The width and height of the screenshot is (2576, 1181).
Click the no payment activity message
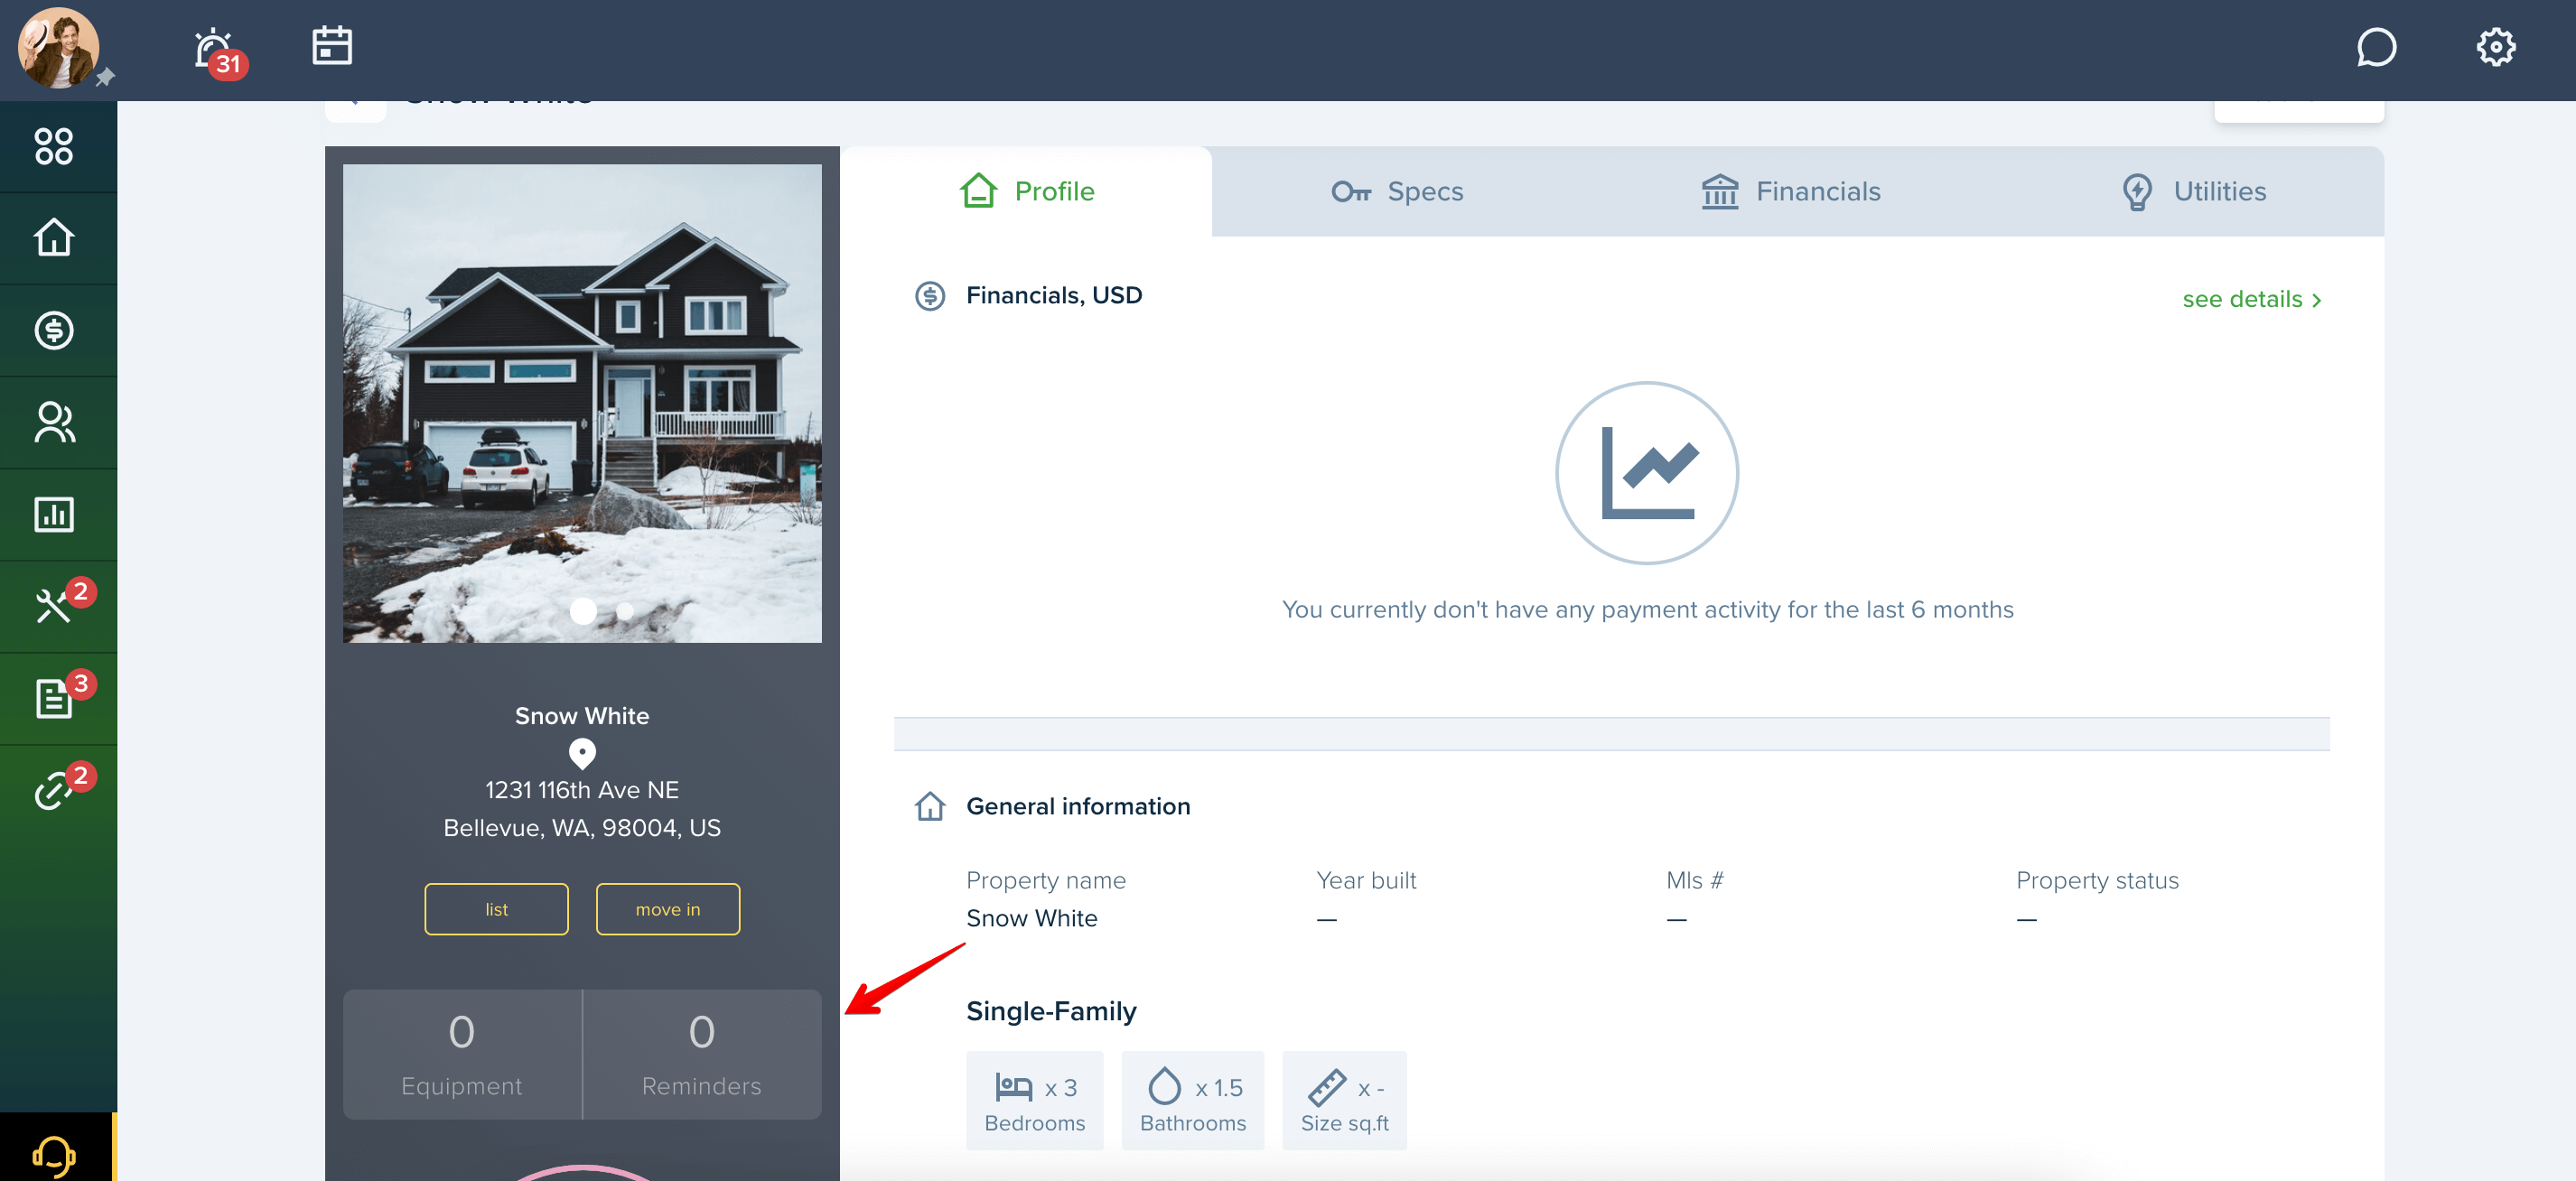pos(1647,609)
